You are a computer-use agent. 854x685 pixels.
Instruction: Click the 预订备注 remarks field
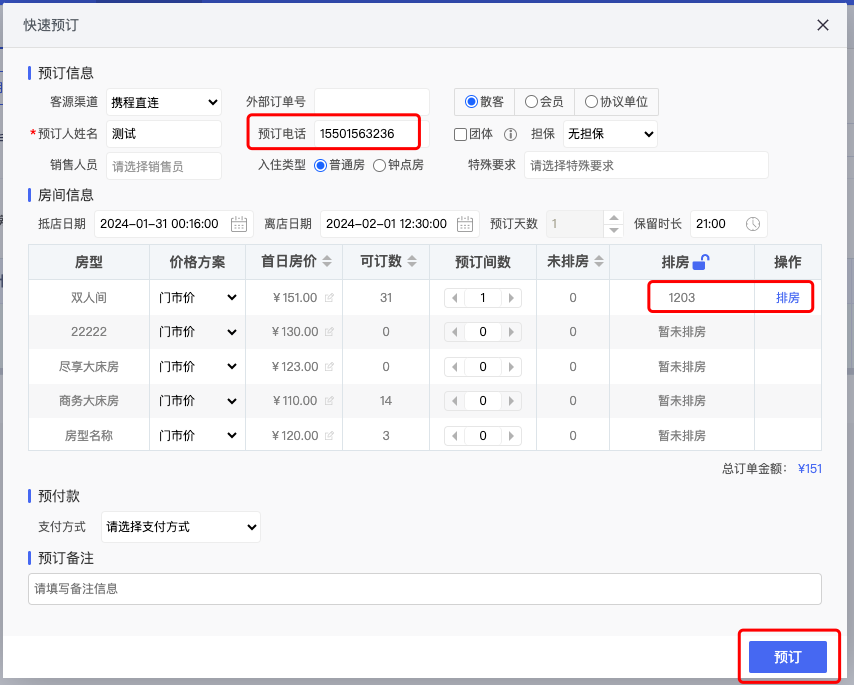point(425,589)
